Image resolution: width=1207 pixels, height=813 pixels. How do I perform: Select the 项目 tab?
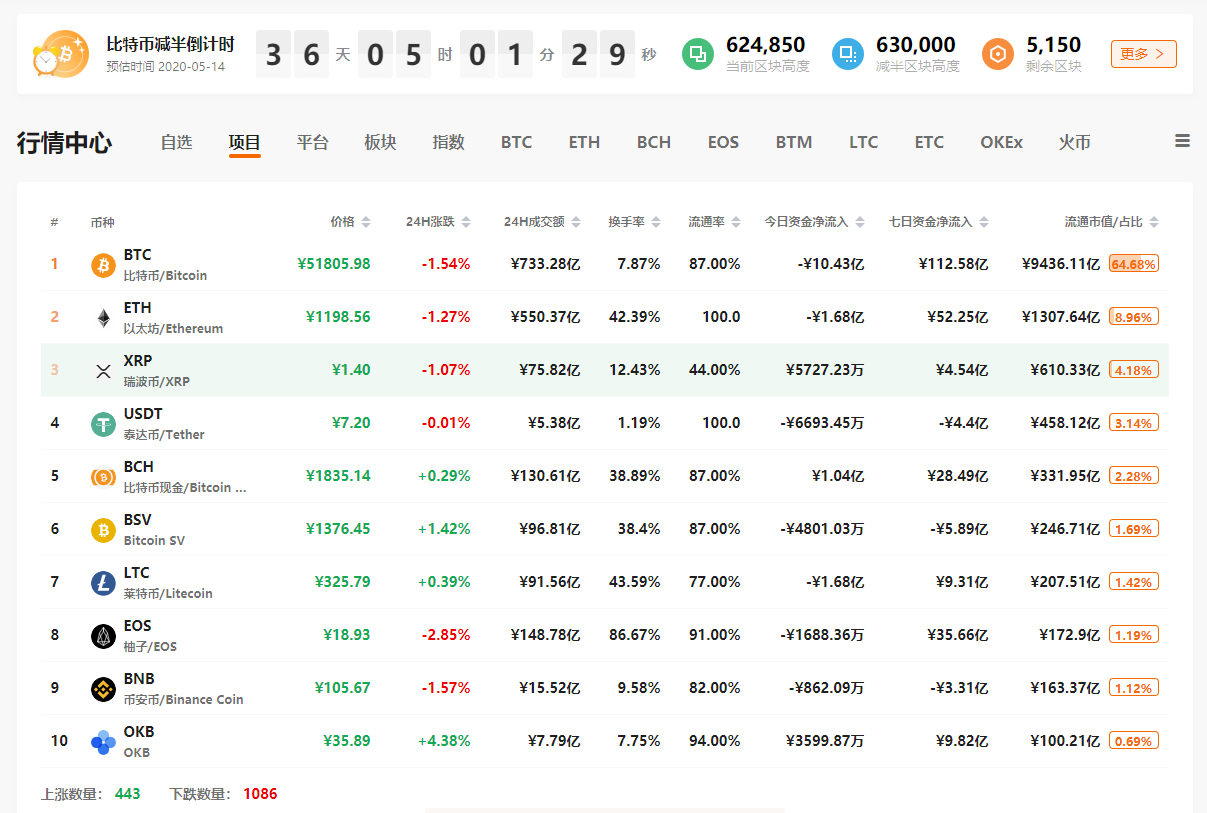[x=244, y=142]
